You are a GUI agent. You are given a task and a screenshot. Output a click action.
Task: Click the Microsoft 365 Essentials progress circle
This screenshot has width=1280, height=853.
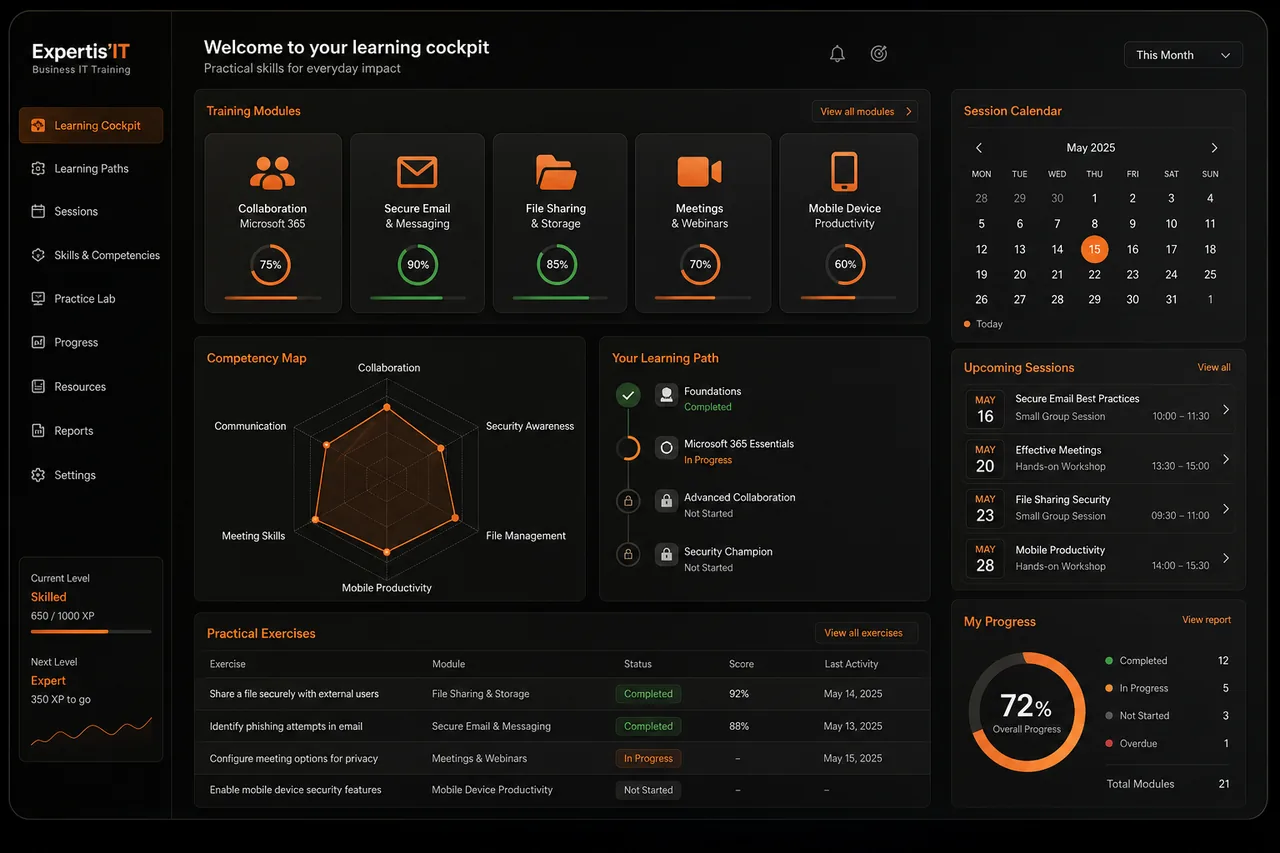click(x=628, y=448)
